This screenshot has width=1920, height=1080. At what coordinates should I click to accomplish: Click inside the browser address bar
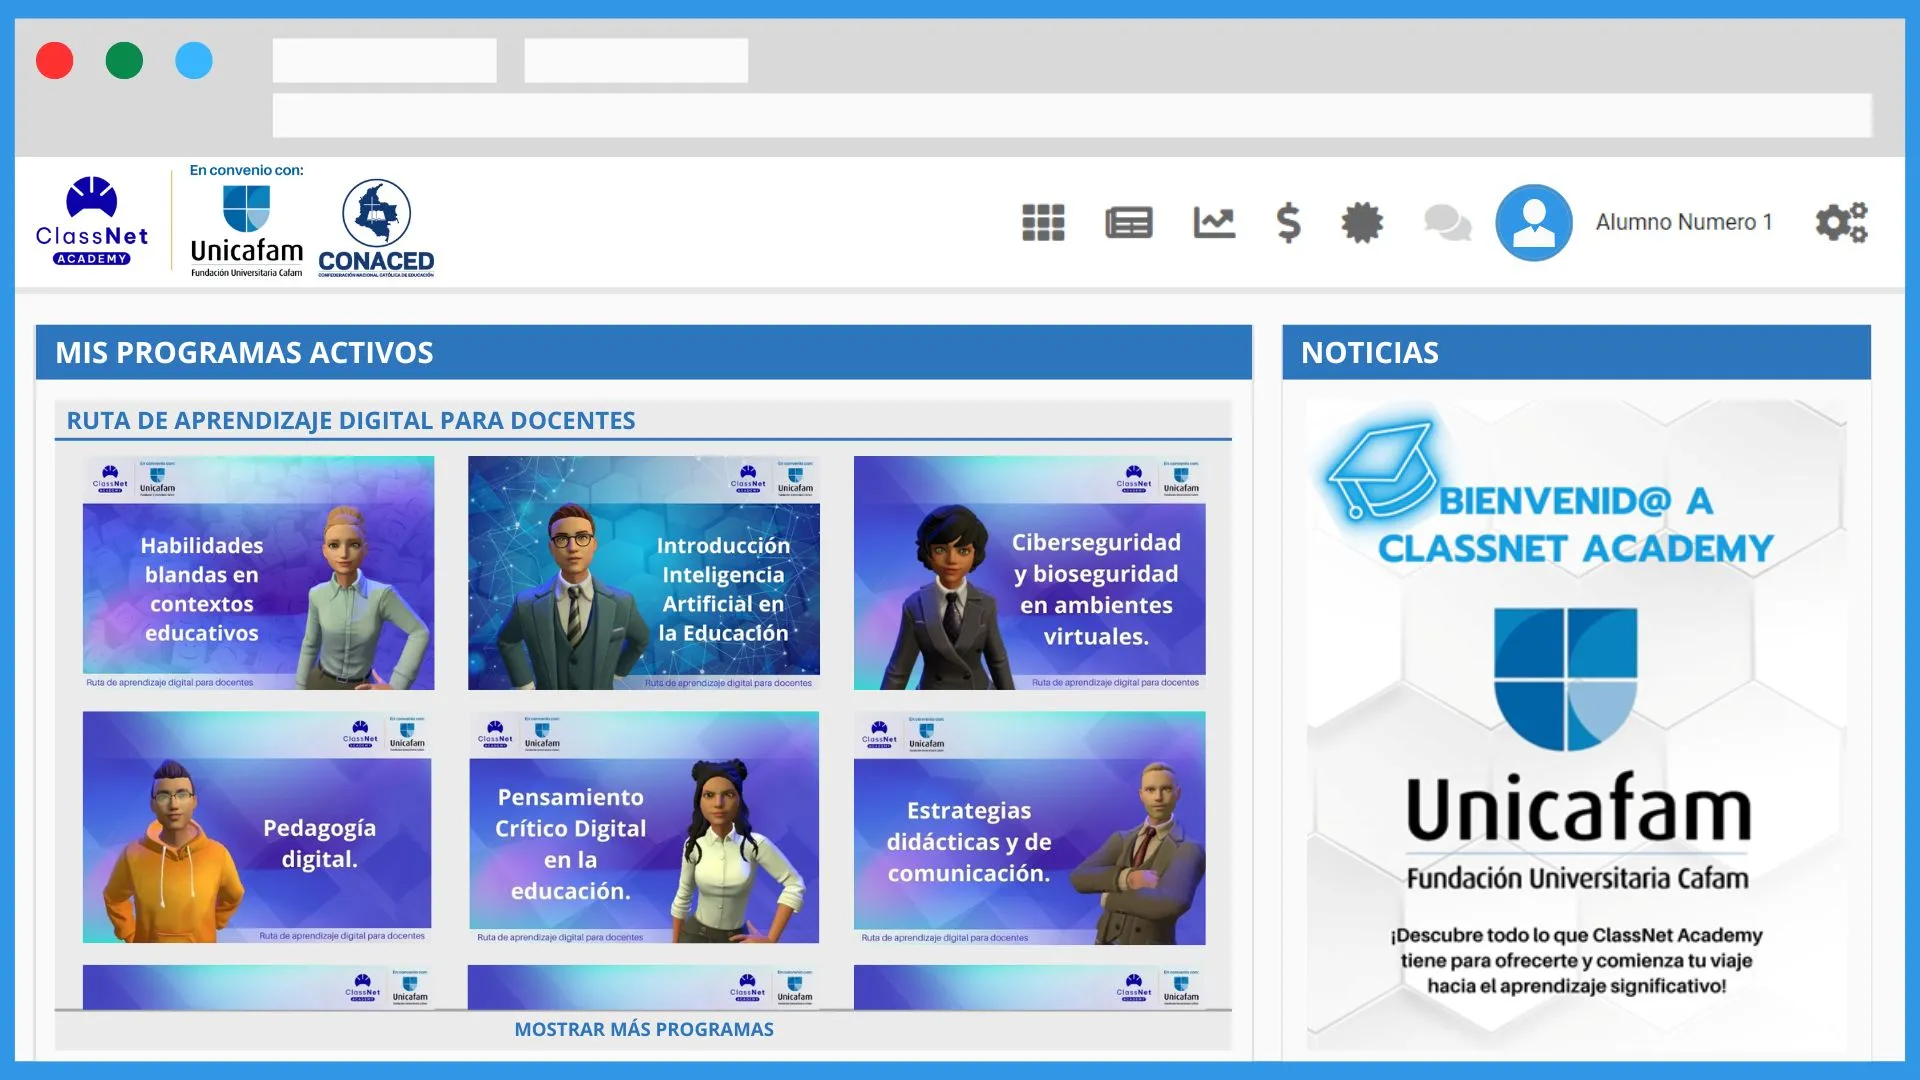coord(1070,115)
